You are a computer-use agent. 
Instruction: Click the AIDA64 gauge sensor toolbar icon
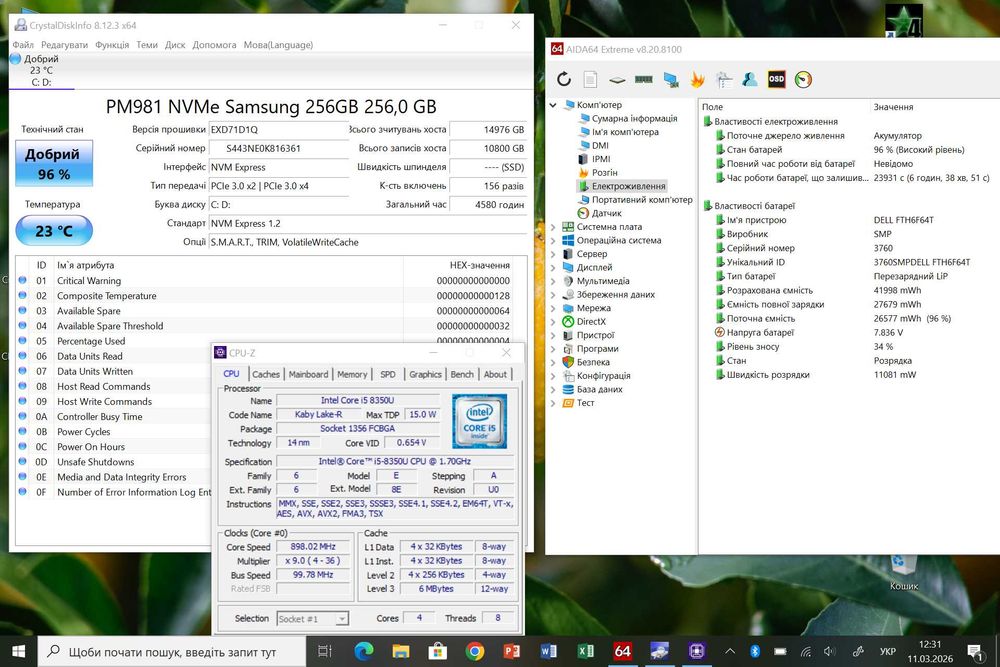[803, 79]
